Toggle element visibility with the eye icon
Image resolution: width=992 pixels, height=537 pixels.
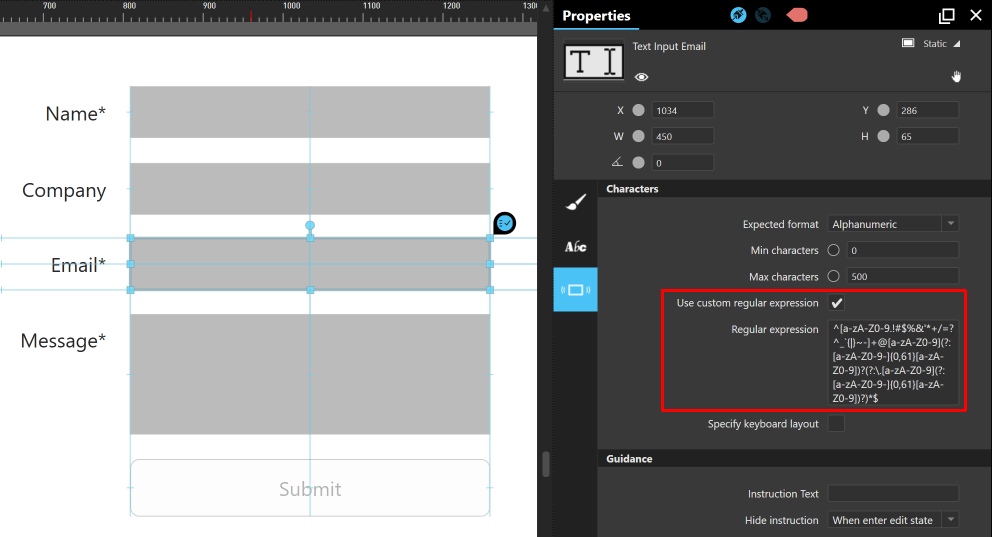point(642,77)
